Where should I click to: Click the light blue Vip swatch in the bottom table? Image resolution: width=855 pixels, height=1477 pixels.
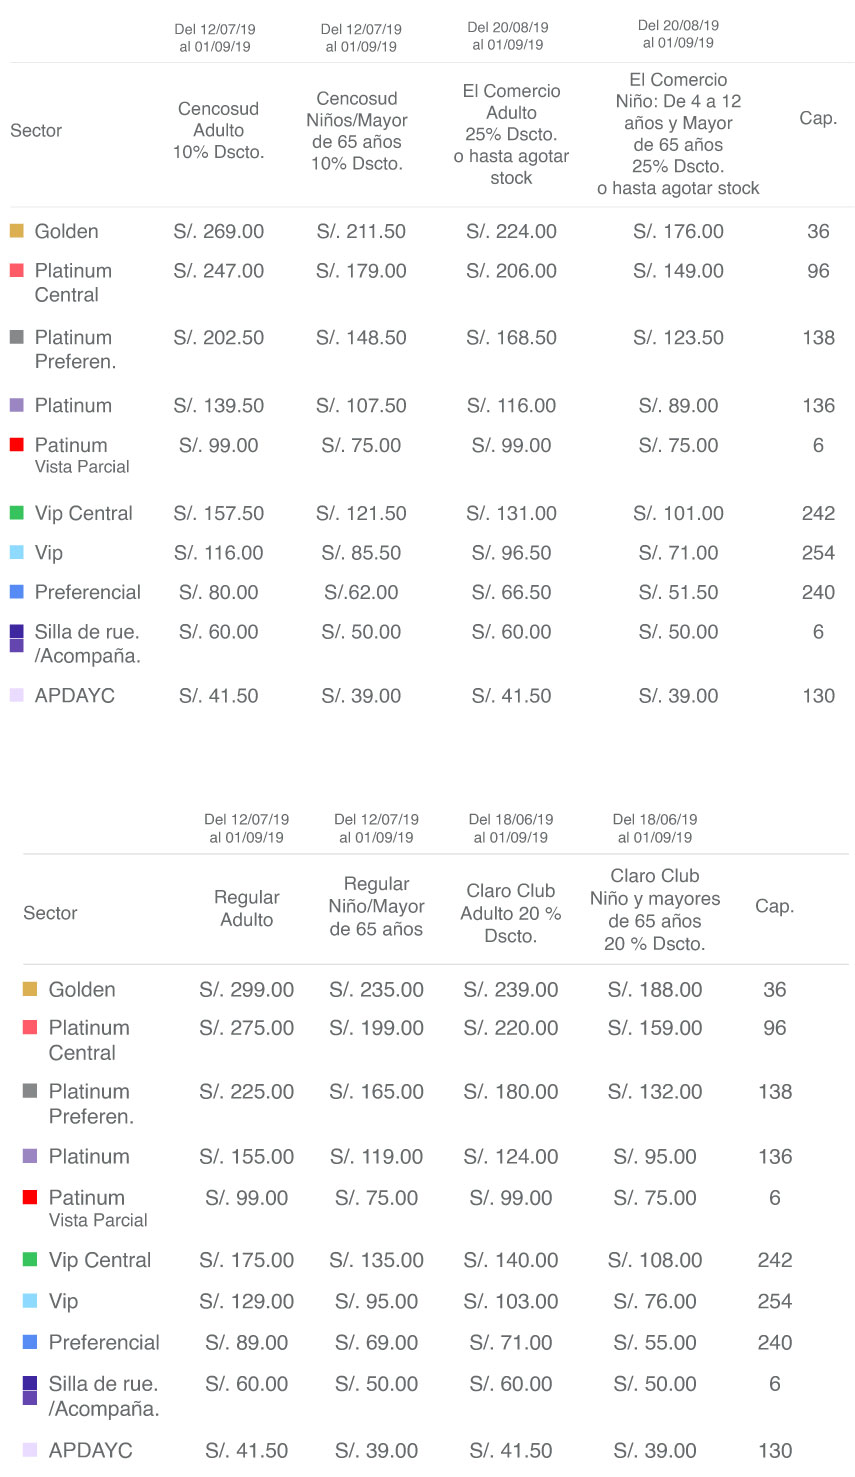coord(30,1301)
